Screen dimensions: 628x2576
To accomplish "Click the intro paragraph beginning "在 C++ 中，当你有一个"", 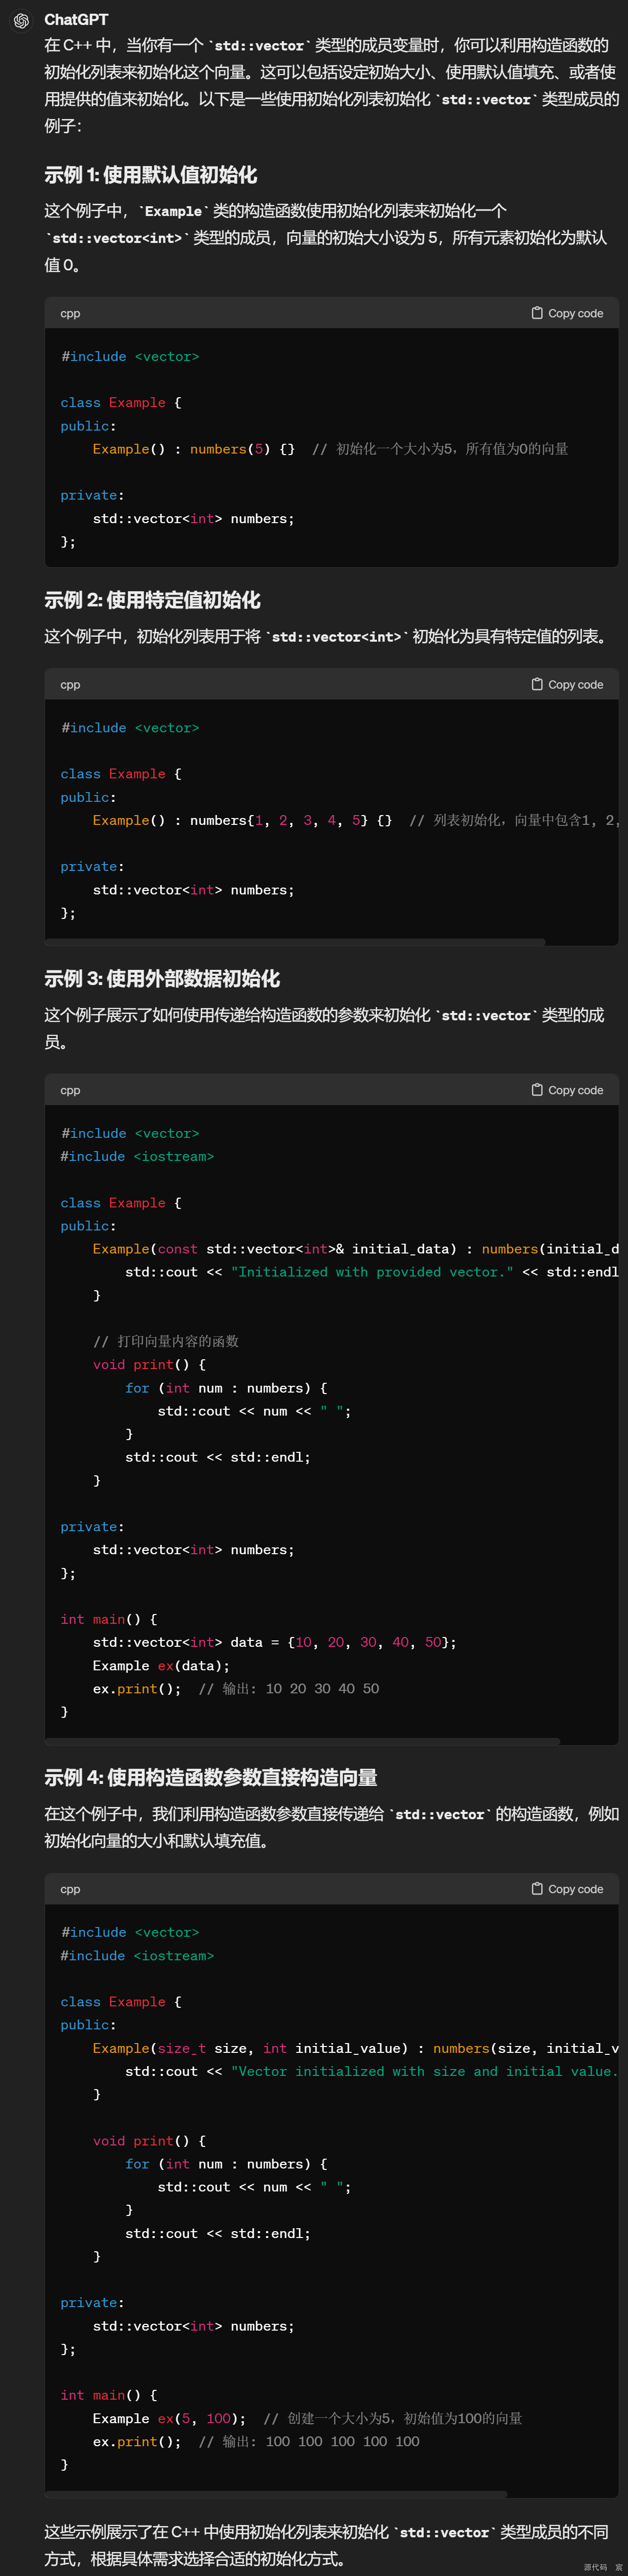I will click(x=331, y=85).
